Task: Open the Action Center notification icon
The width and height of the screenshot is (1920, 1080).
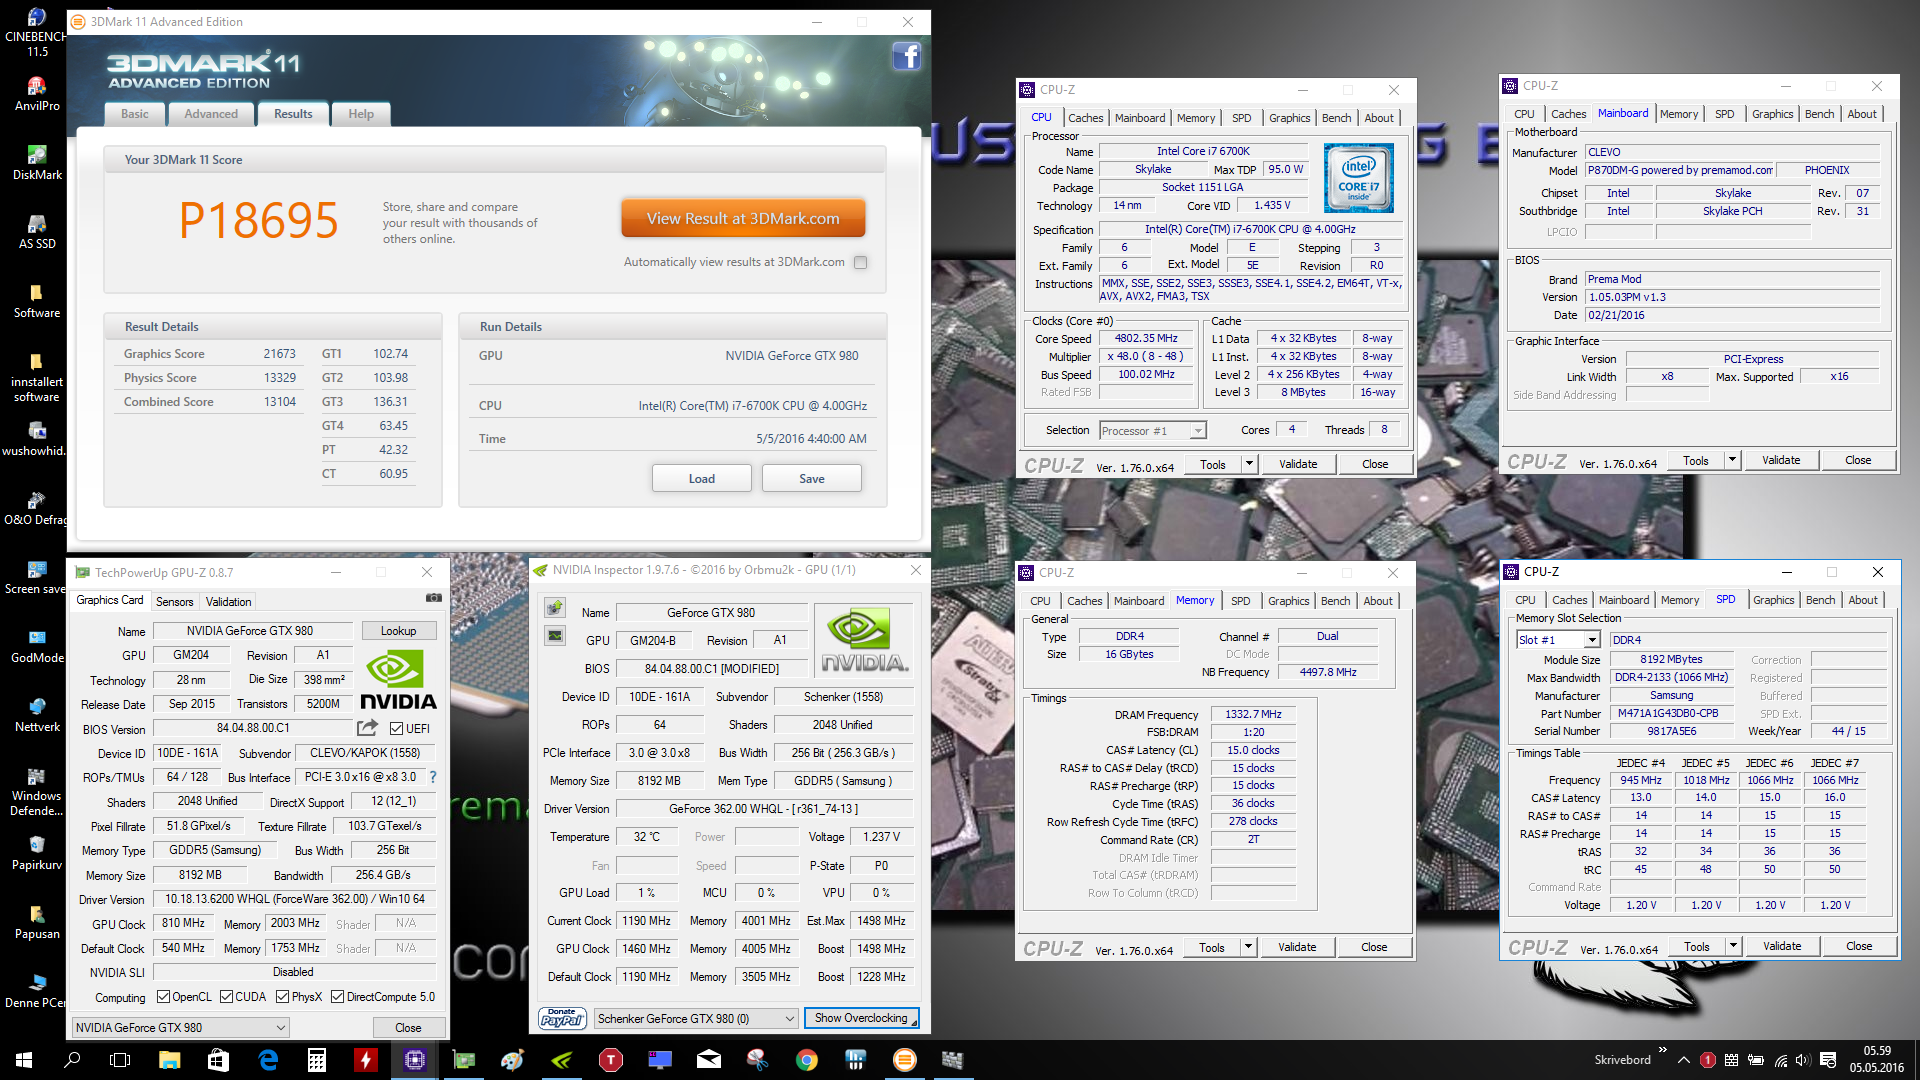Action: [1828, 1060]
